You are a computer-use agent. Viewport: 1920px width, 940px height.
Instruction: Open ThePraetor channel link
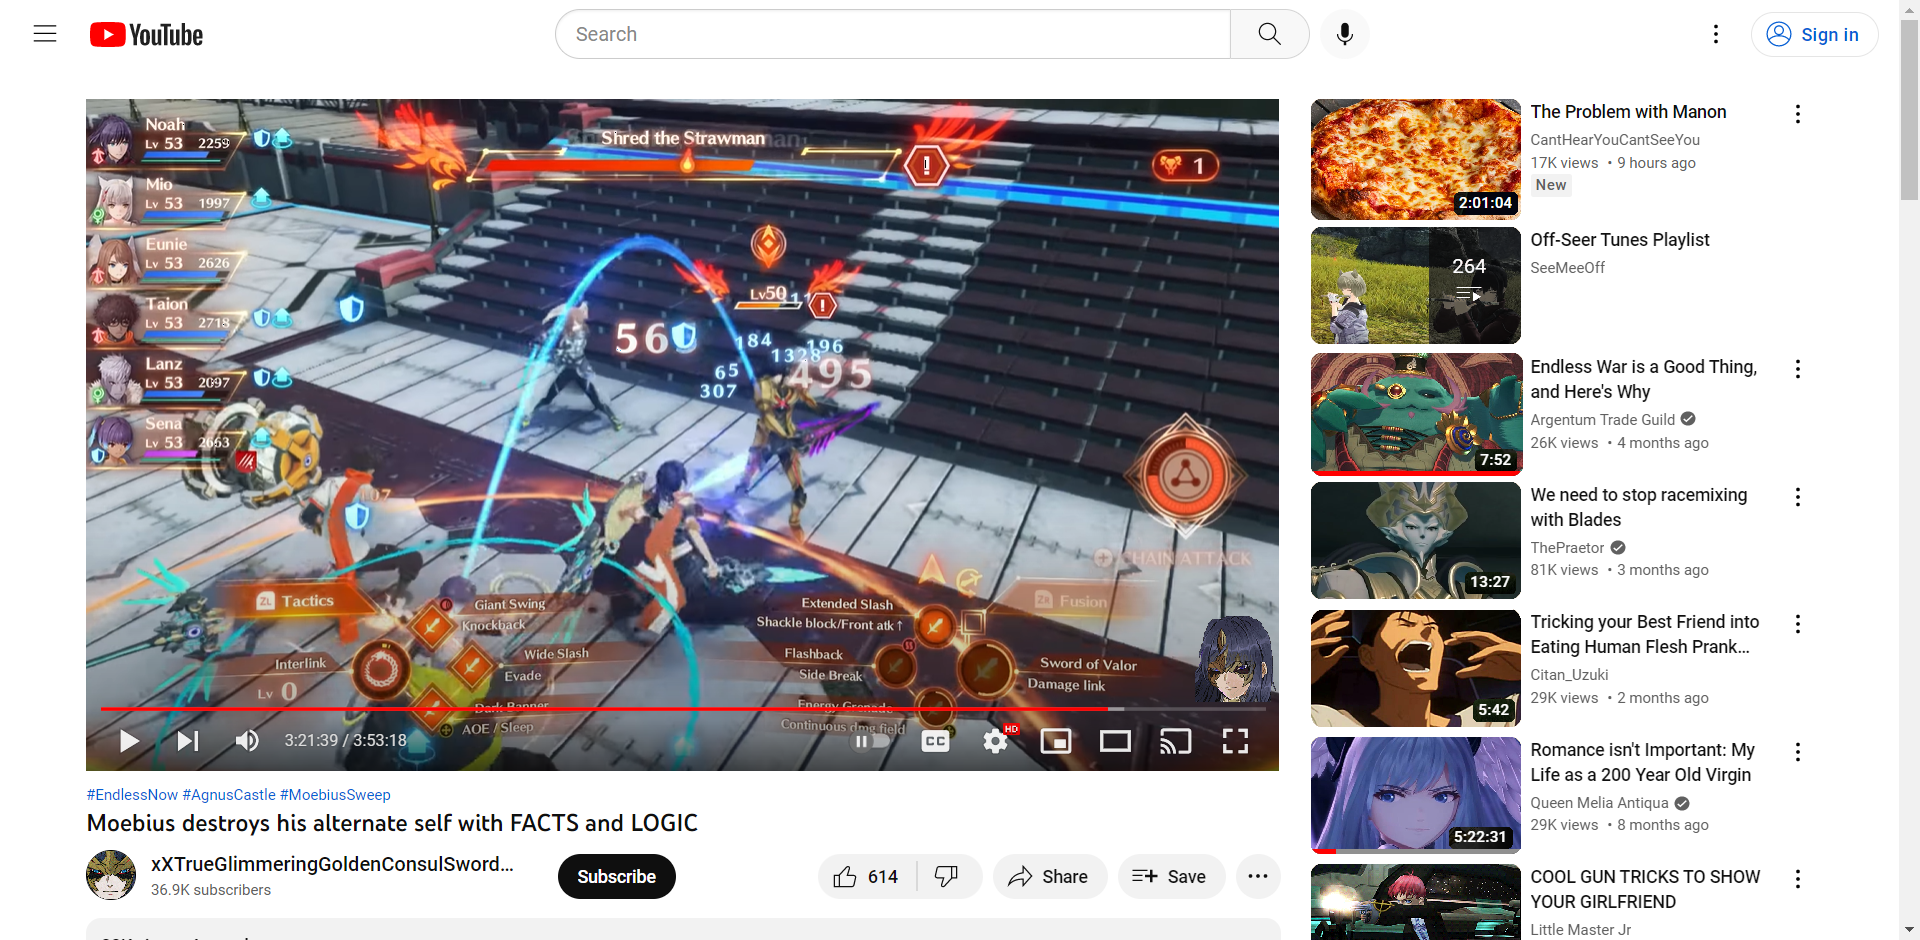click(x=1567, y=548)
